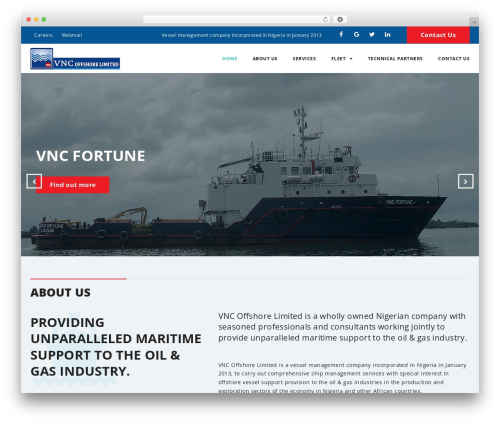Screen dimensions: 500x423
Task: Open the Contact Us navigation item
Action: 453,59
